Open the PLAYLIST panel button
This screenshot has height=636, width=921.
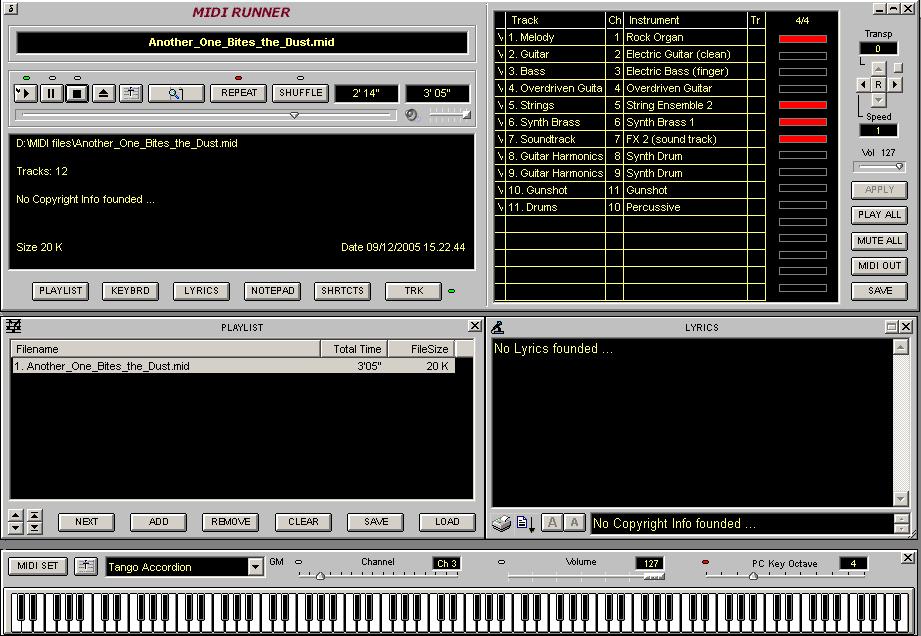(60, 291)
